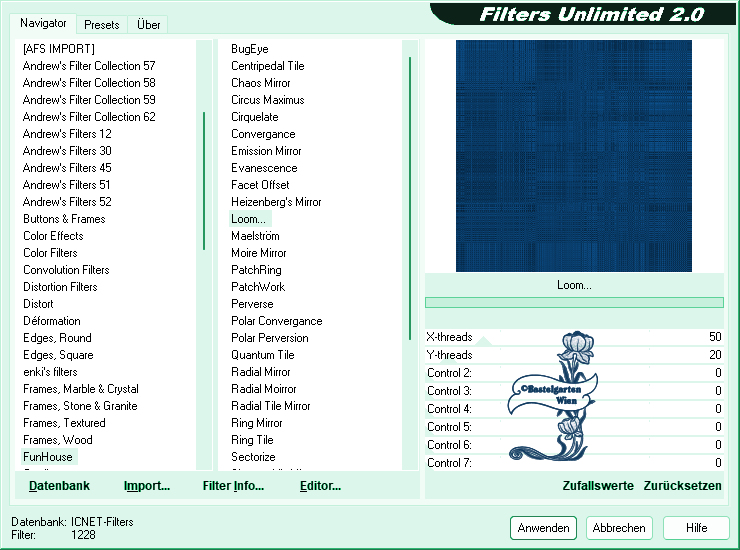740x550 pixels.
Task: Select Frames, Textured category
Action: (x=64, y=423)
